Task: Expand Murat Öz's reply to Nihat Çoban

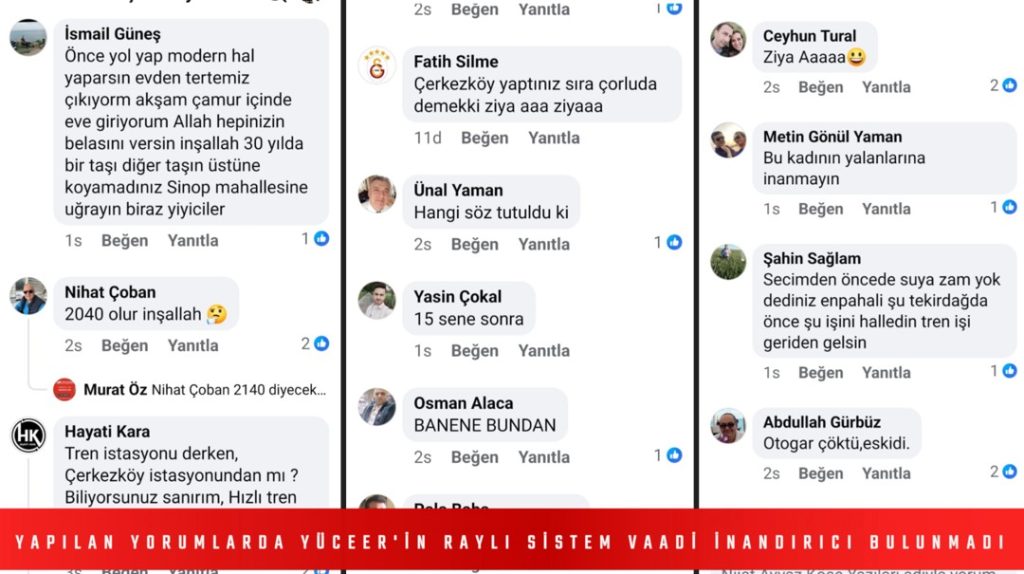Action: 204,390
